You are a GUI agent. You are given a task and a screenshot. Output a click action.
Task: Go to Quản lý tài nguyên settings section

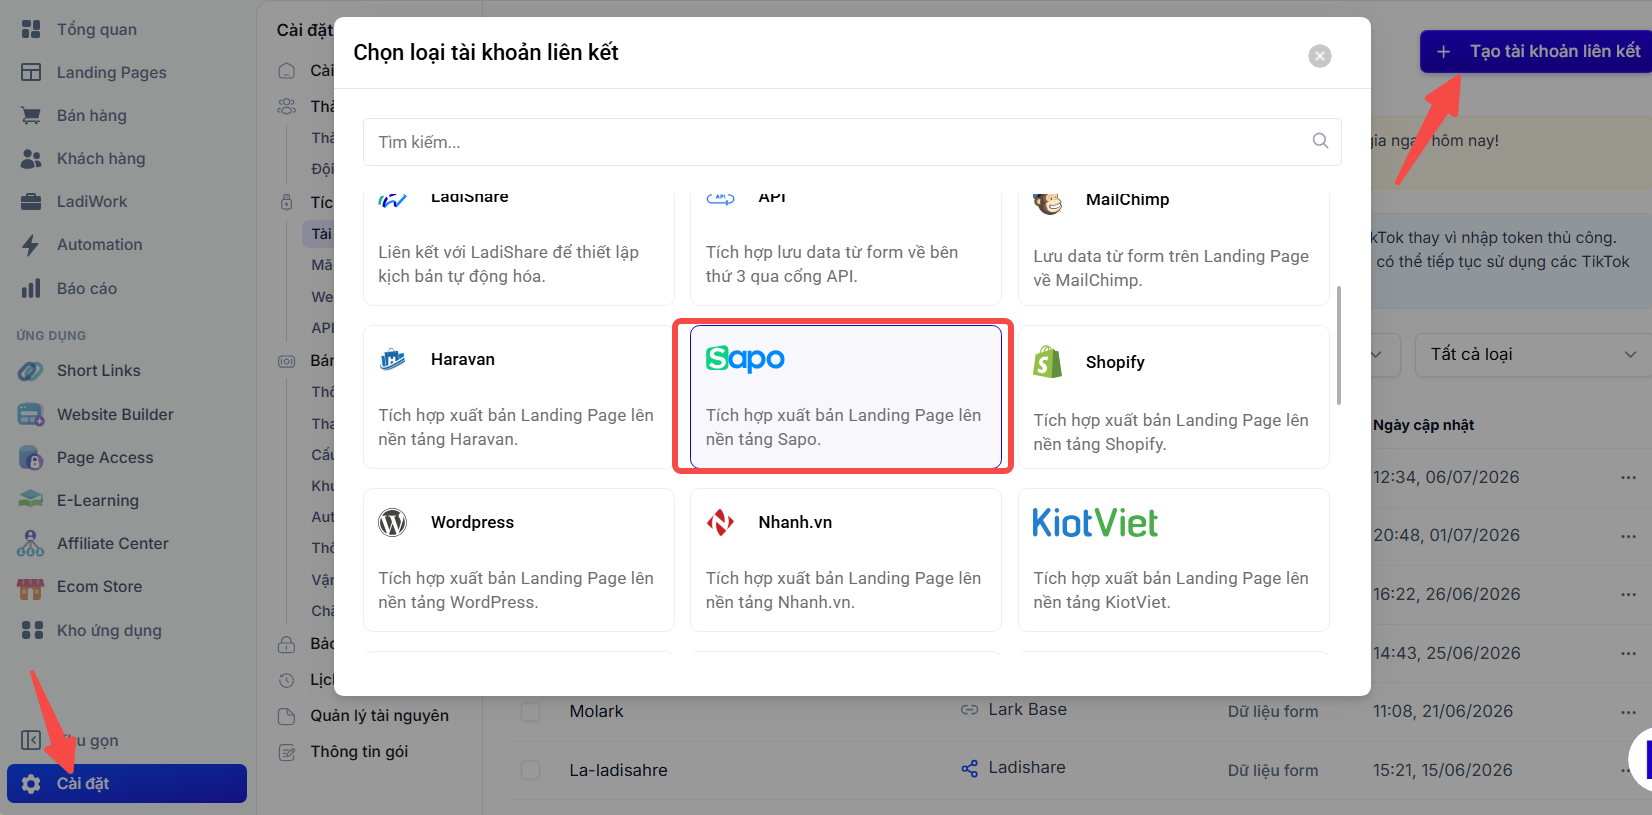379,715
